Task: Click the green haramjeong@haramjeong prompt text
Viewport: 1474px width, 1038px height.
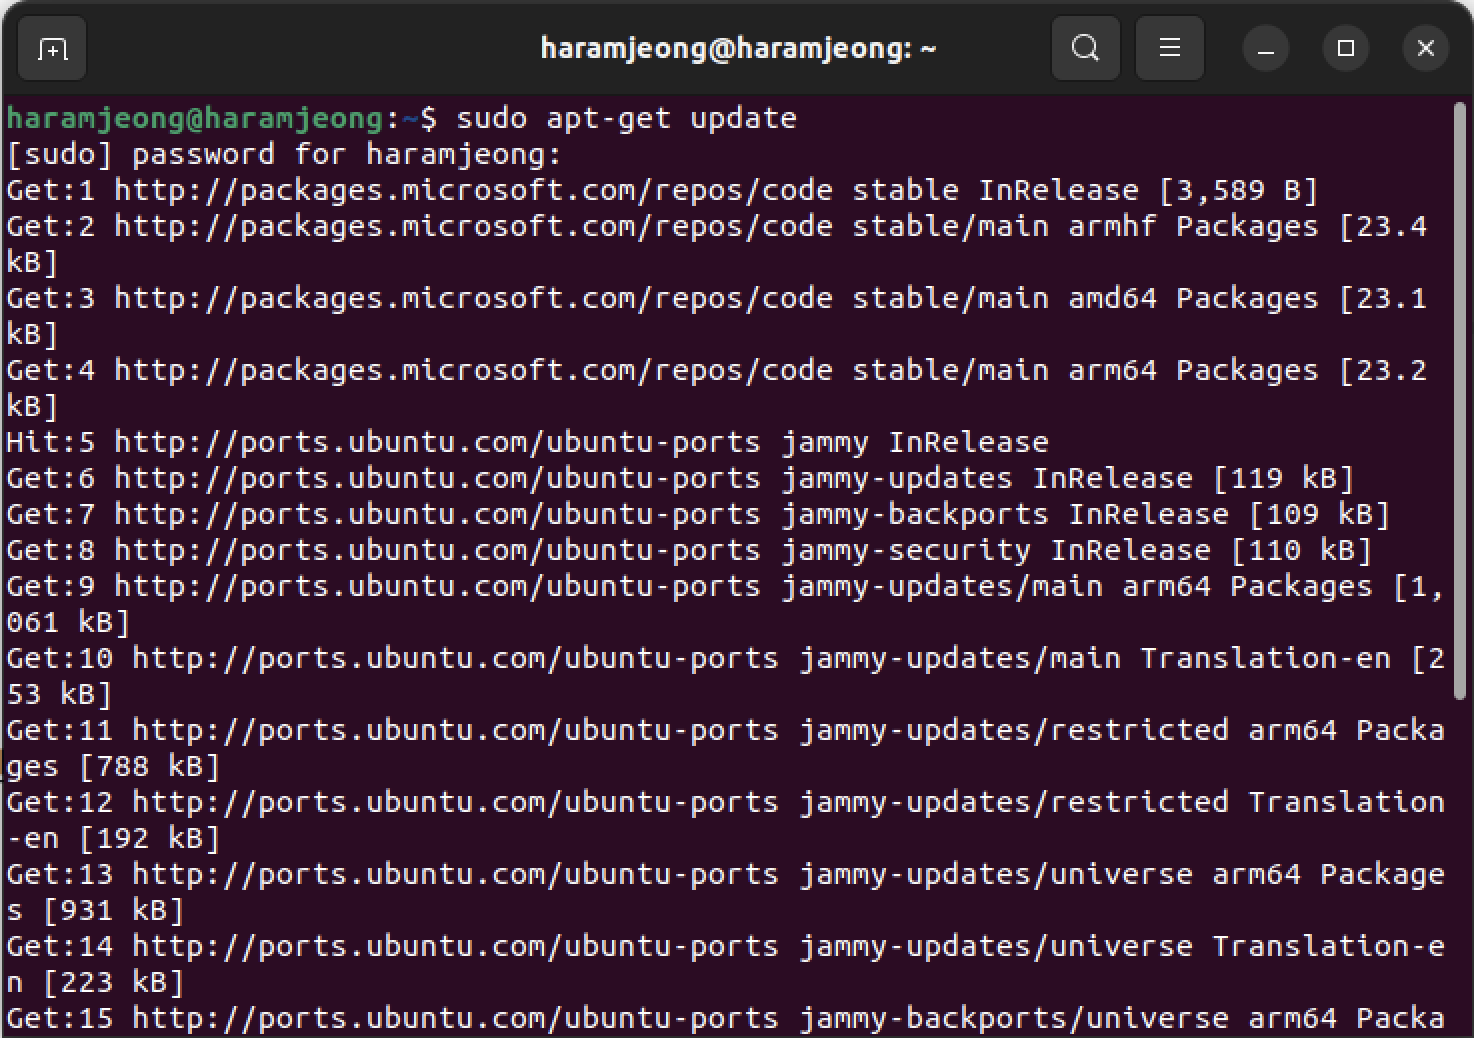Action: coord(194,118)
